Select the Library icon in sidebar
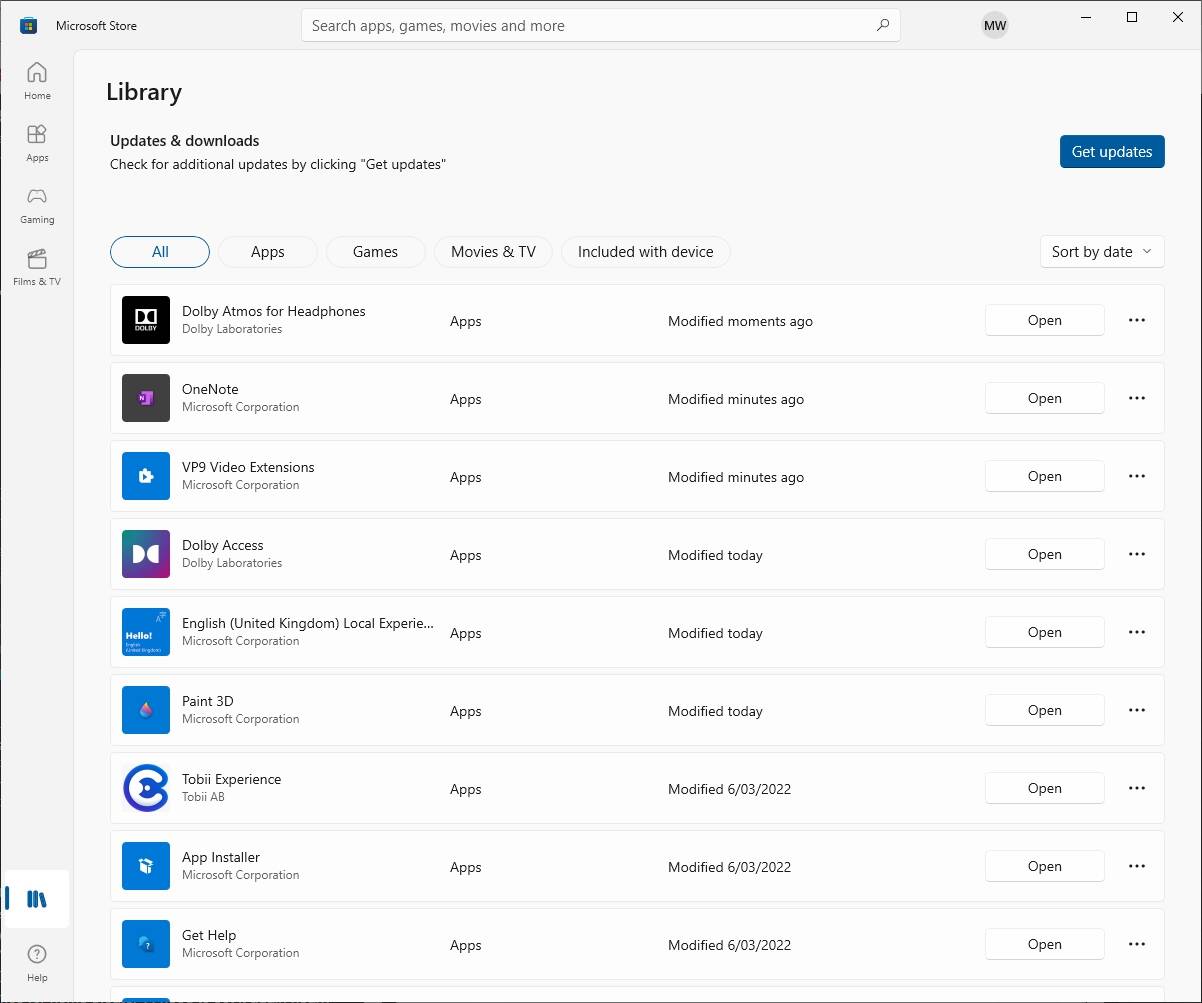The width and height of the screenshot is (1202, 1003). pyautogui.click(x=37, y=899)
